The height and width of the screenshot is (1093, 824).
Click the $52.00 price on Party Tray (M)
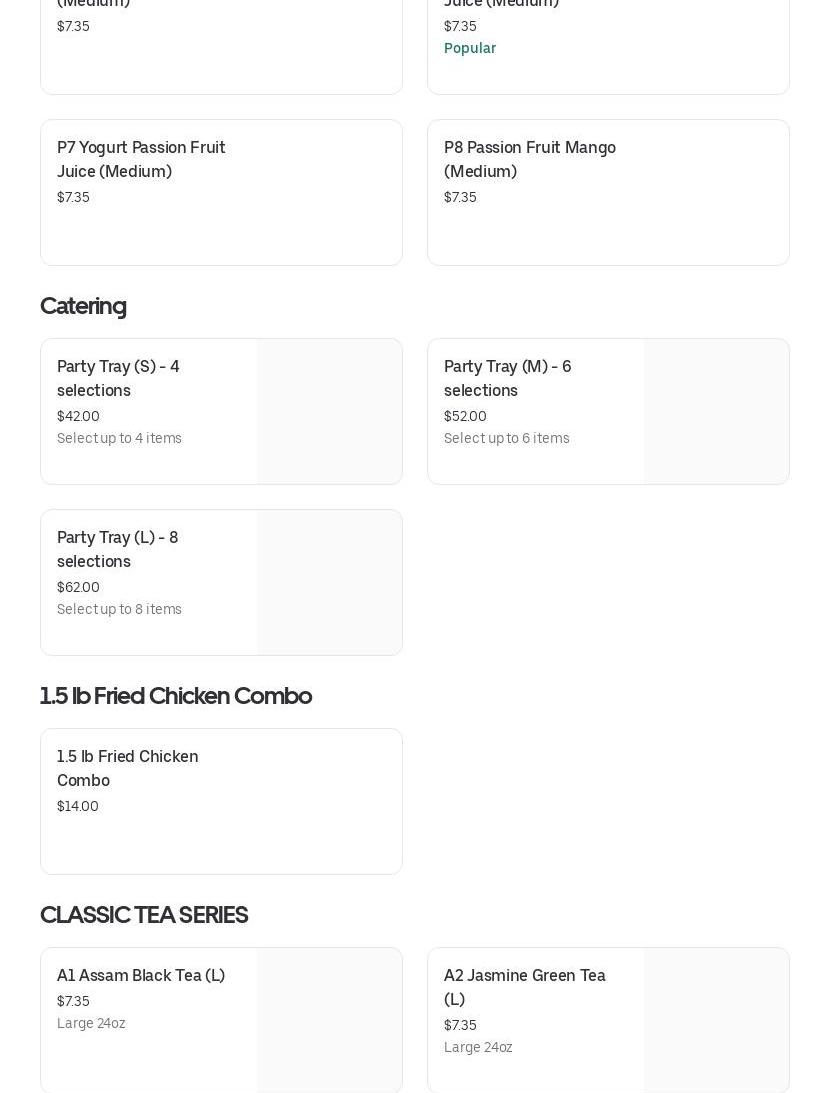[465, 416]
